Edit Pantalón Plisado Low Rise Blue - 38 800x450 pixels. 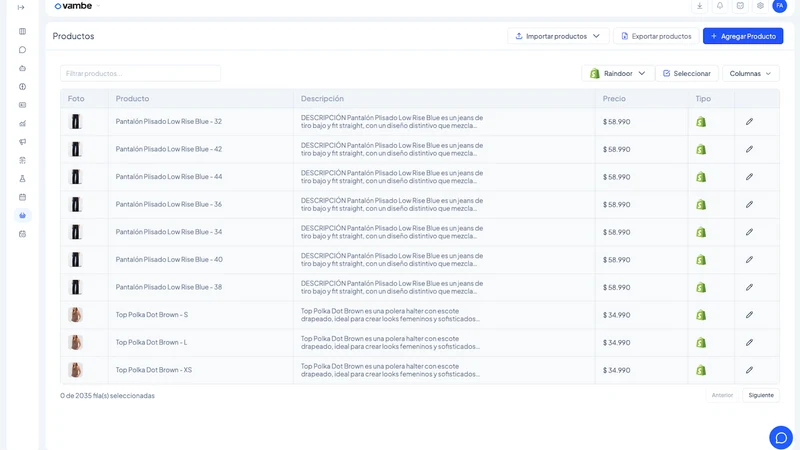pos(749,287)
